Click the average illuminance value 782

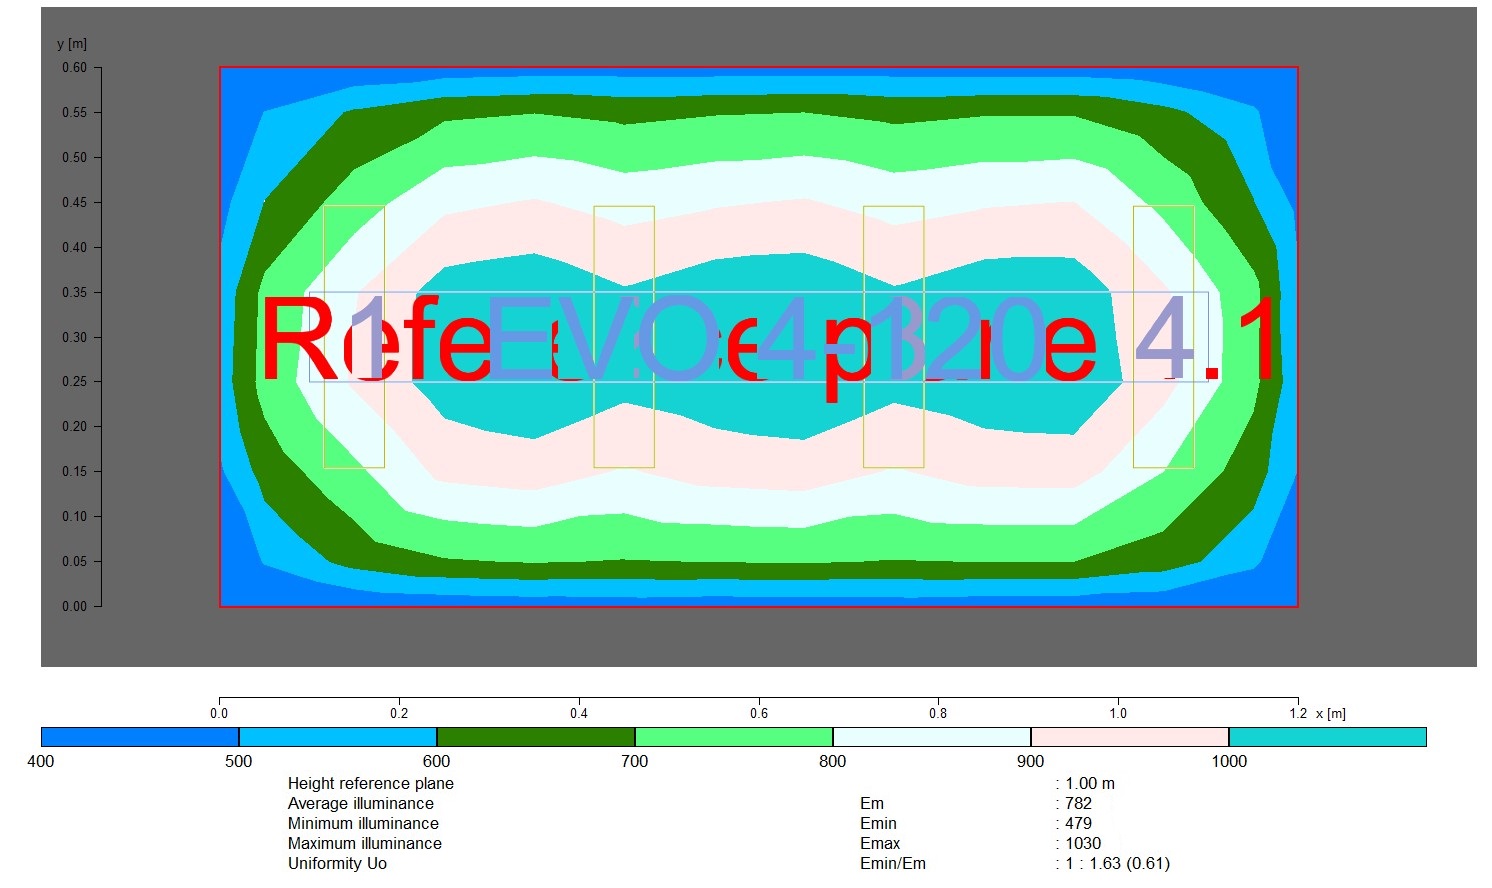pos(1079,804)
